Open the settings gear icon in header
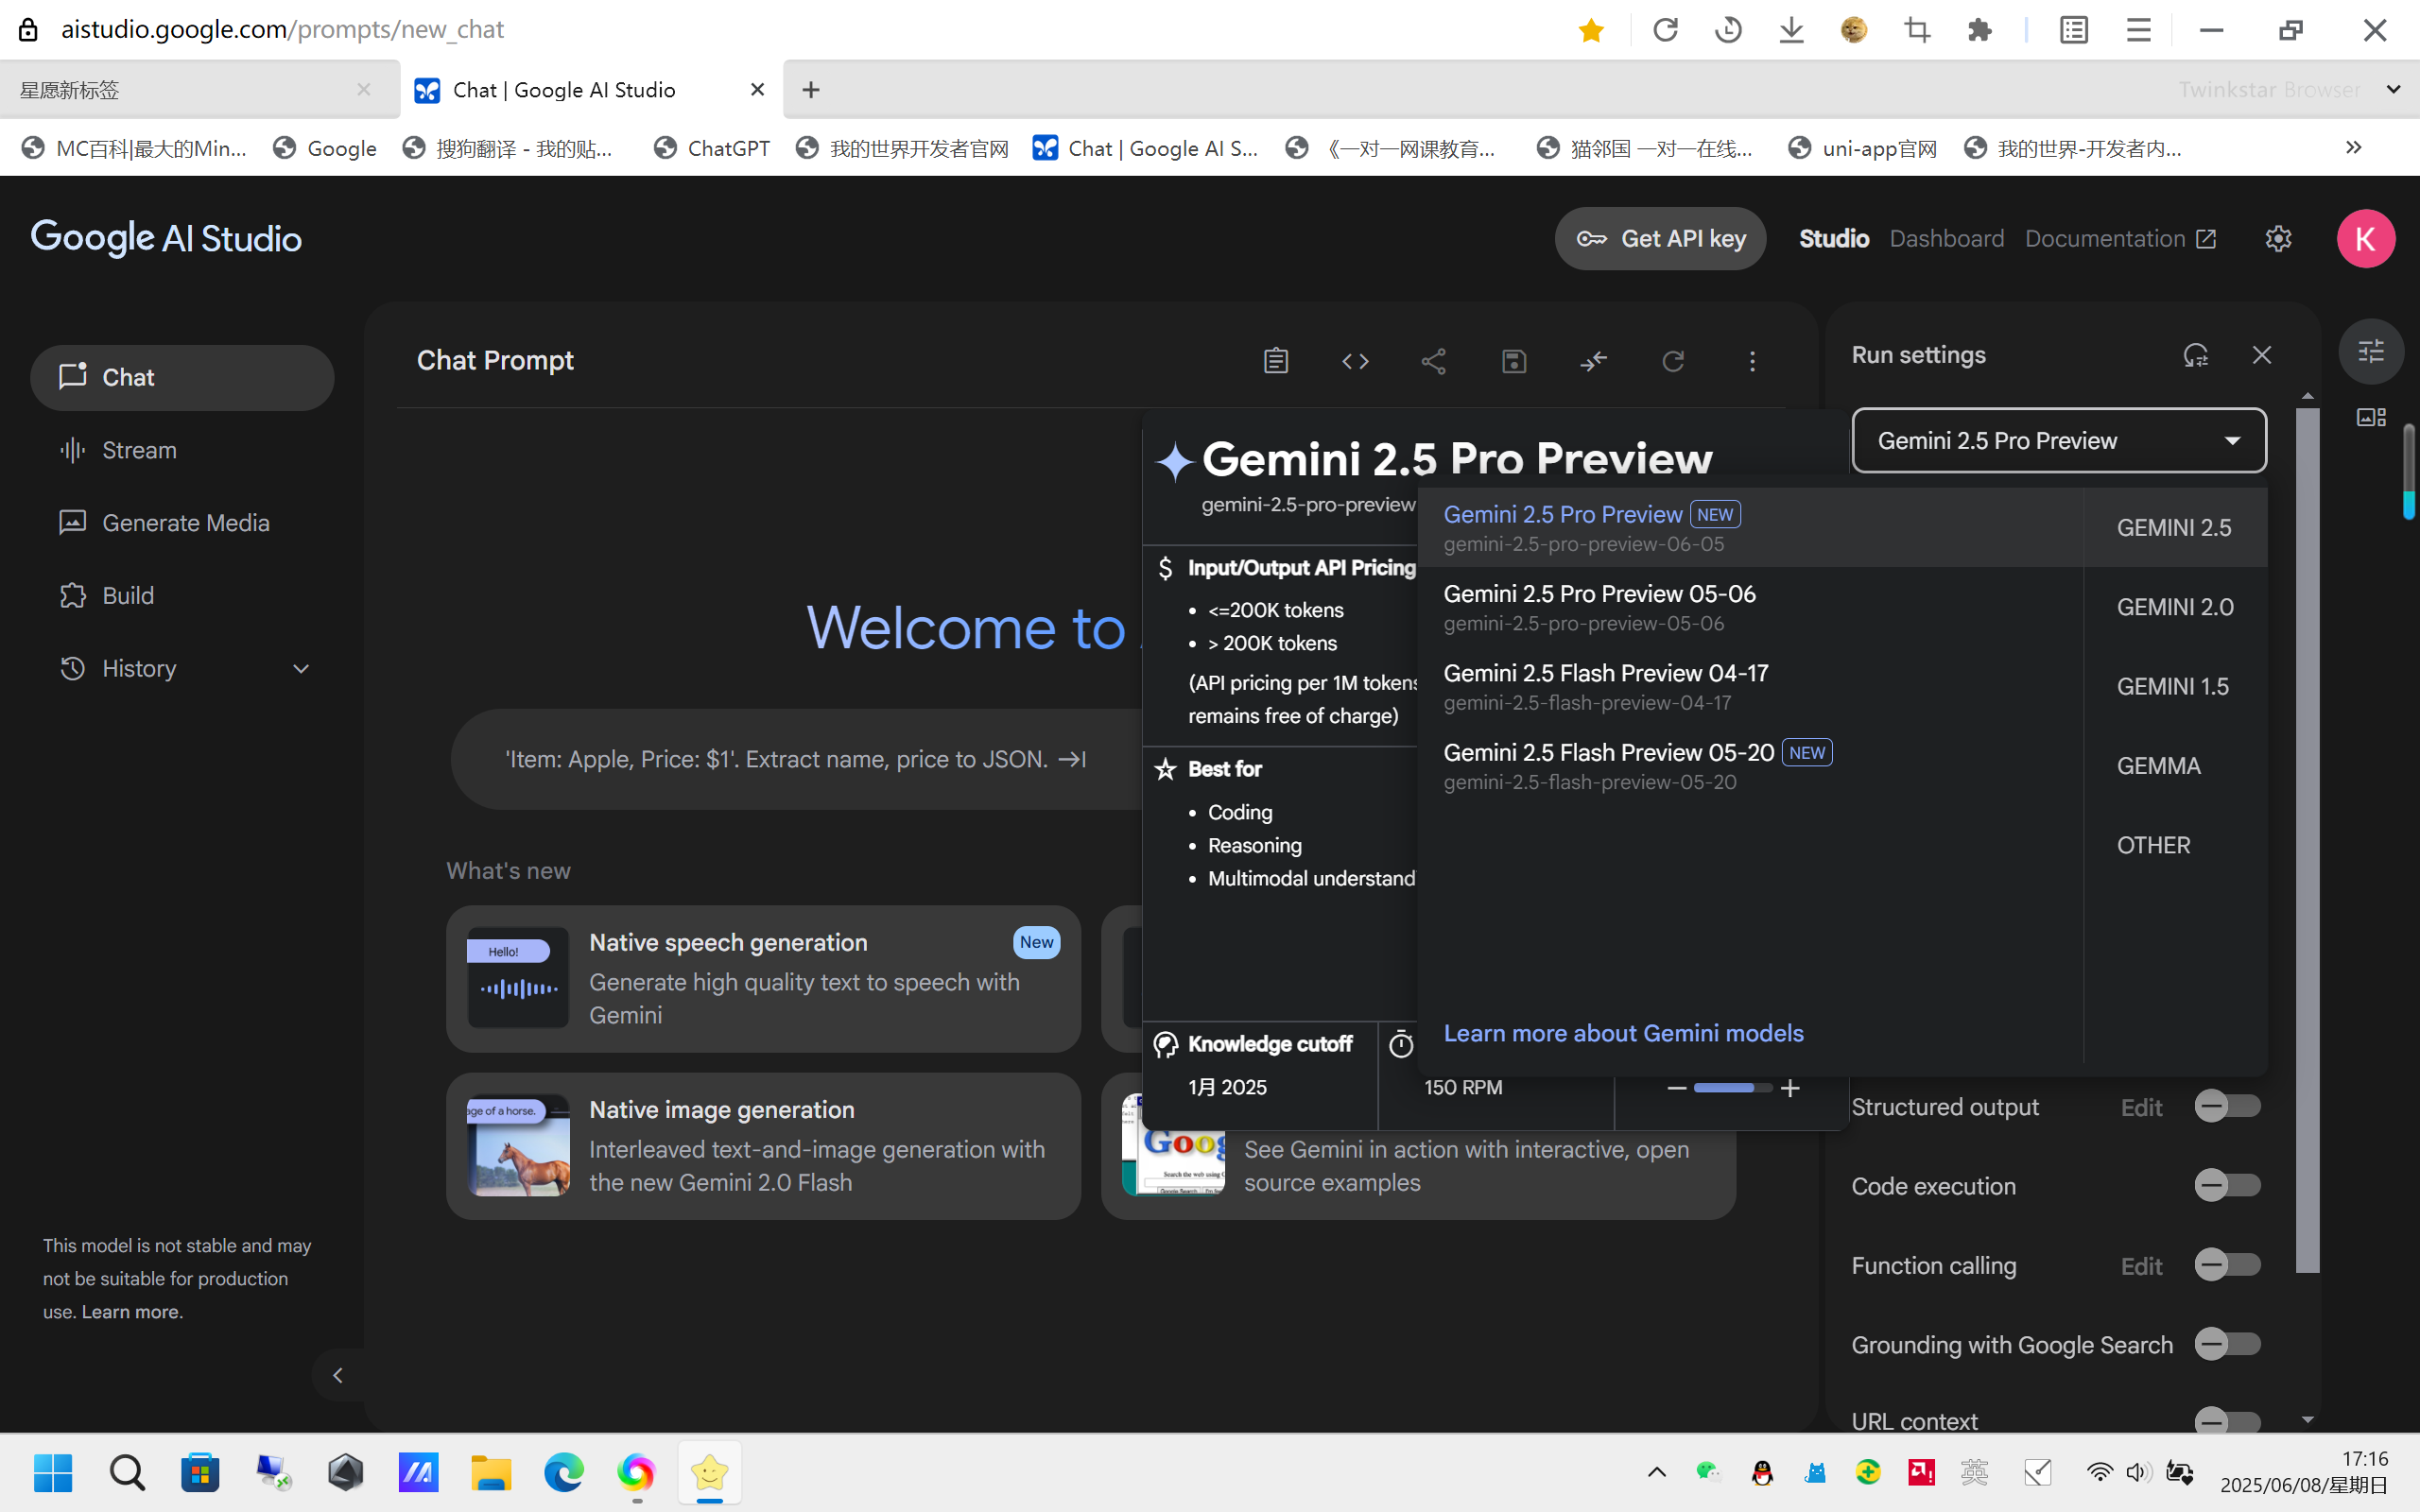 pyautogui.click(x=2278, y=238)
